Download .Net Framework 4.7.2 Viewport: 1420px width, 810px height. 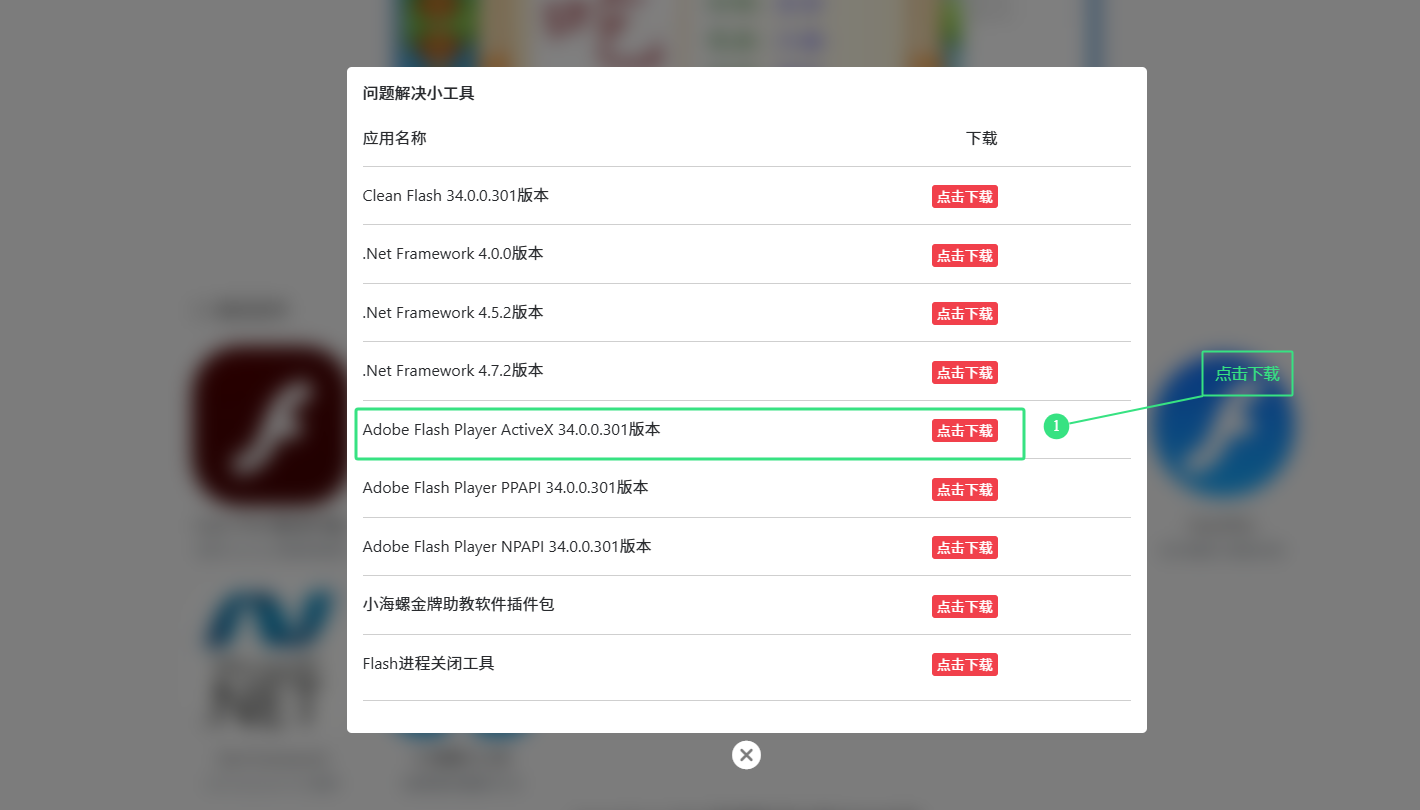tap(964, 372)
